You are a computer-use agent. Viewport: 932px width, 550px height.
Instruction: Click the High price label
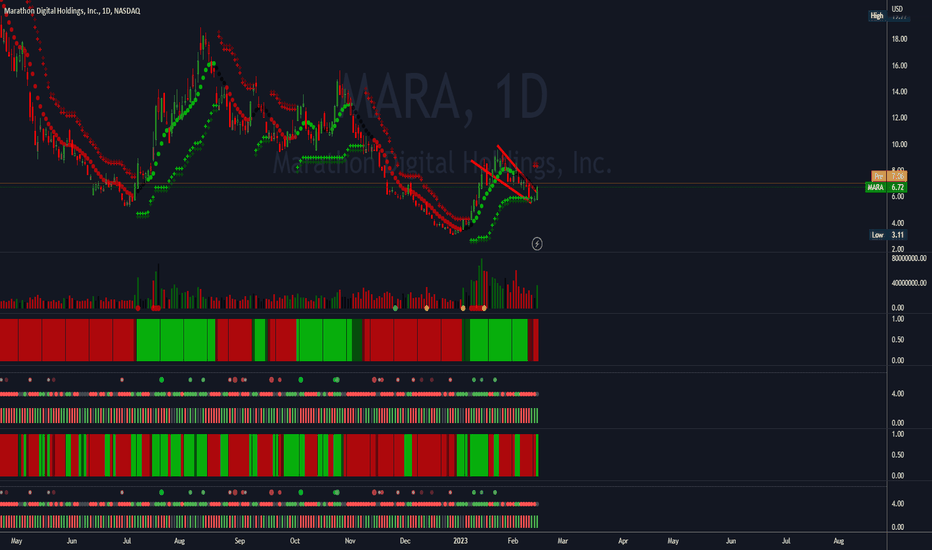(877, 16)
